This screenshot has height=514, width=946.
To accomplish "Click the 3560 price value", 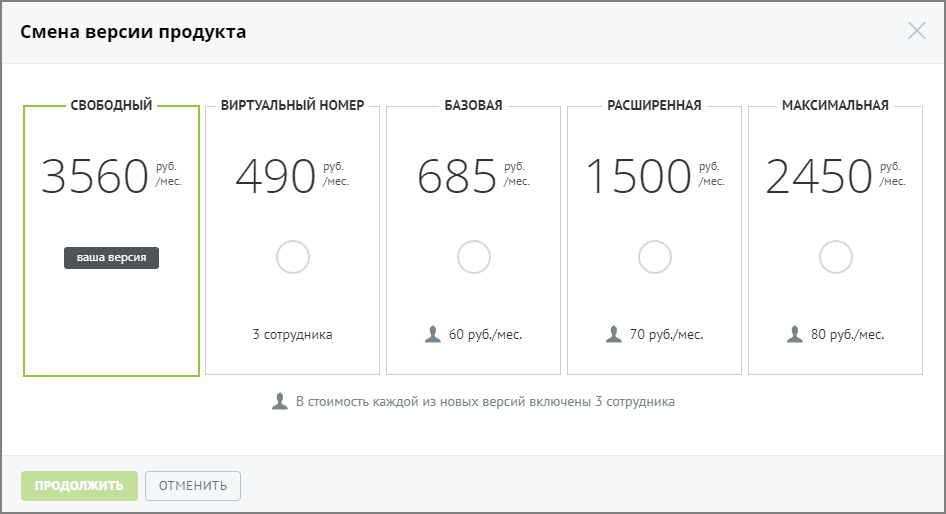I will pos(95,176).
